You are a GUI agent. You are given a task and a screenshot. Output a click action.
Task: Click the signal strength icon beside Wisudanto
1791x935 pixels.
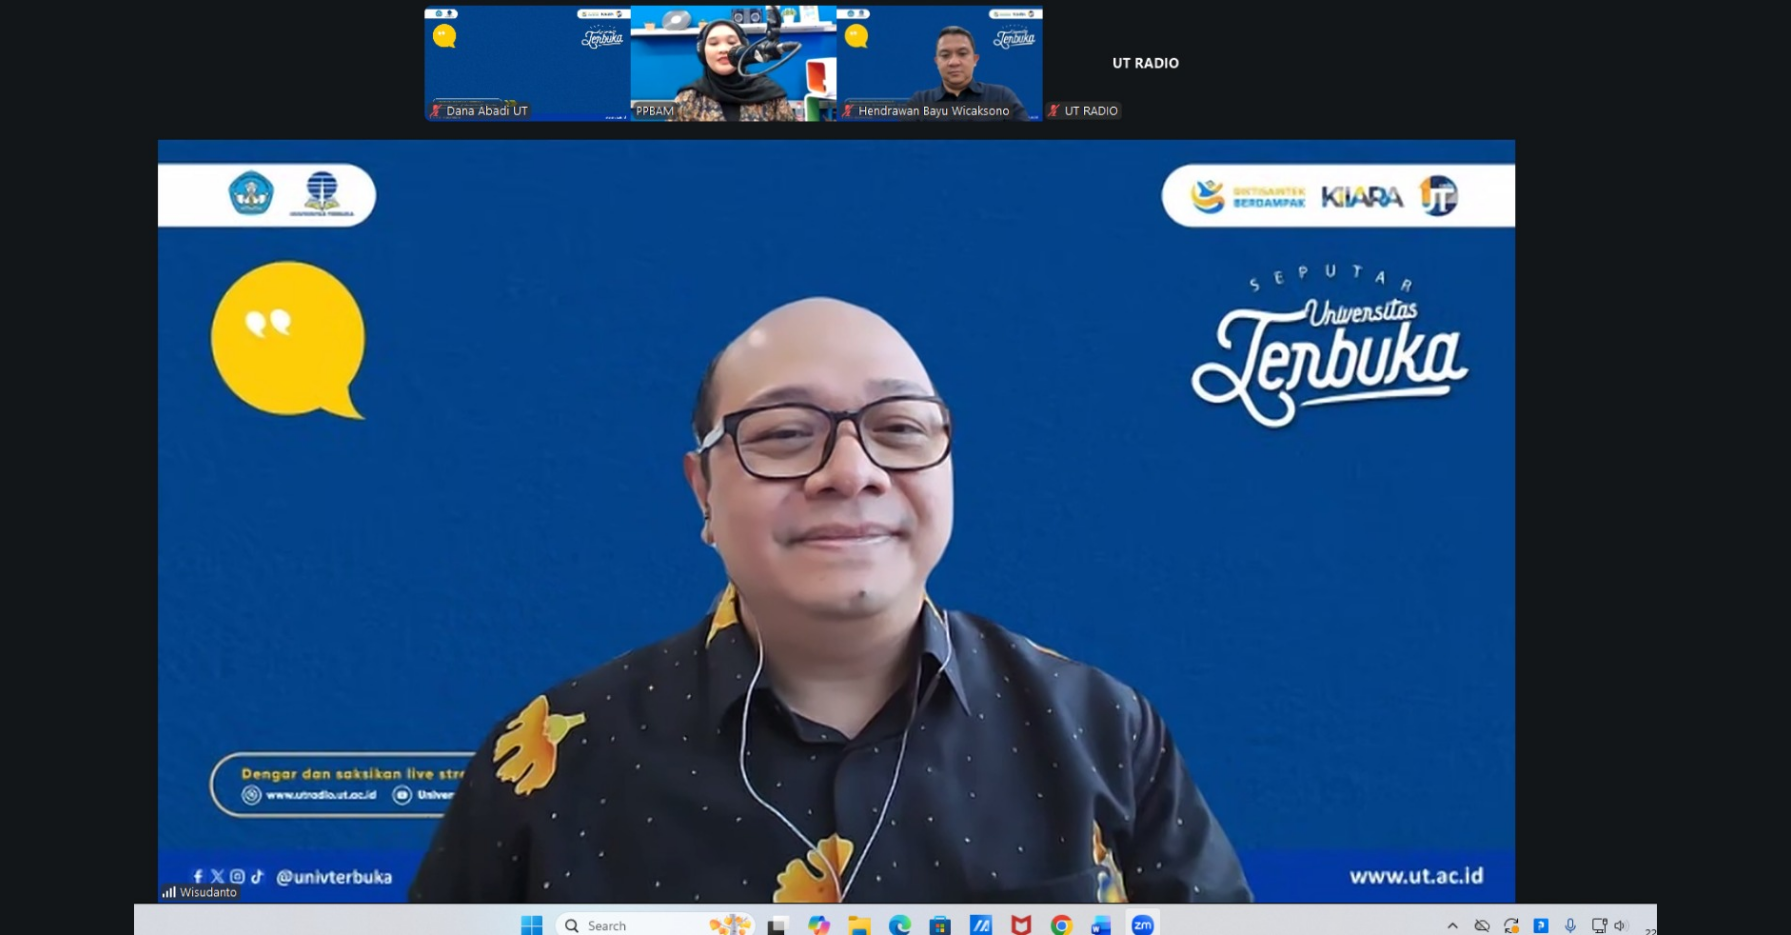click(169, 892)
